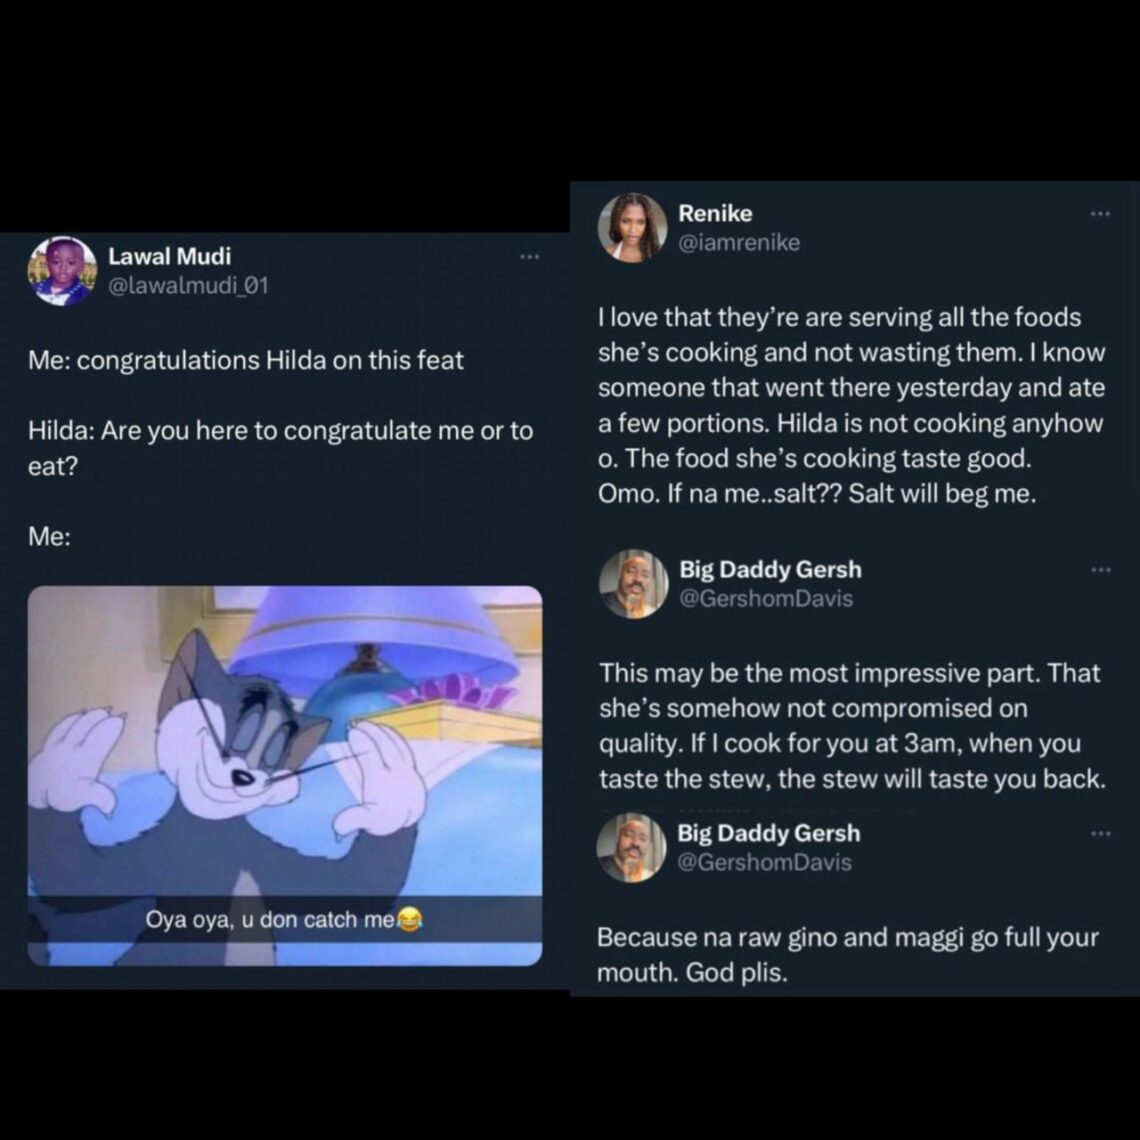The image size is (1140, 1140).
Task: Open Big Daddy Gersh's avatar on stew tweet
Action: pos(633,584)
